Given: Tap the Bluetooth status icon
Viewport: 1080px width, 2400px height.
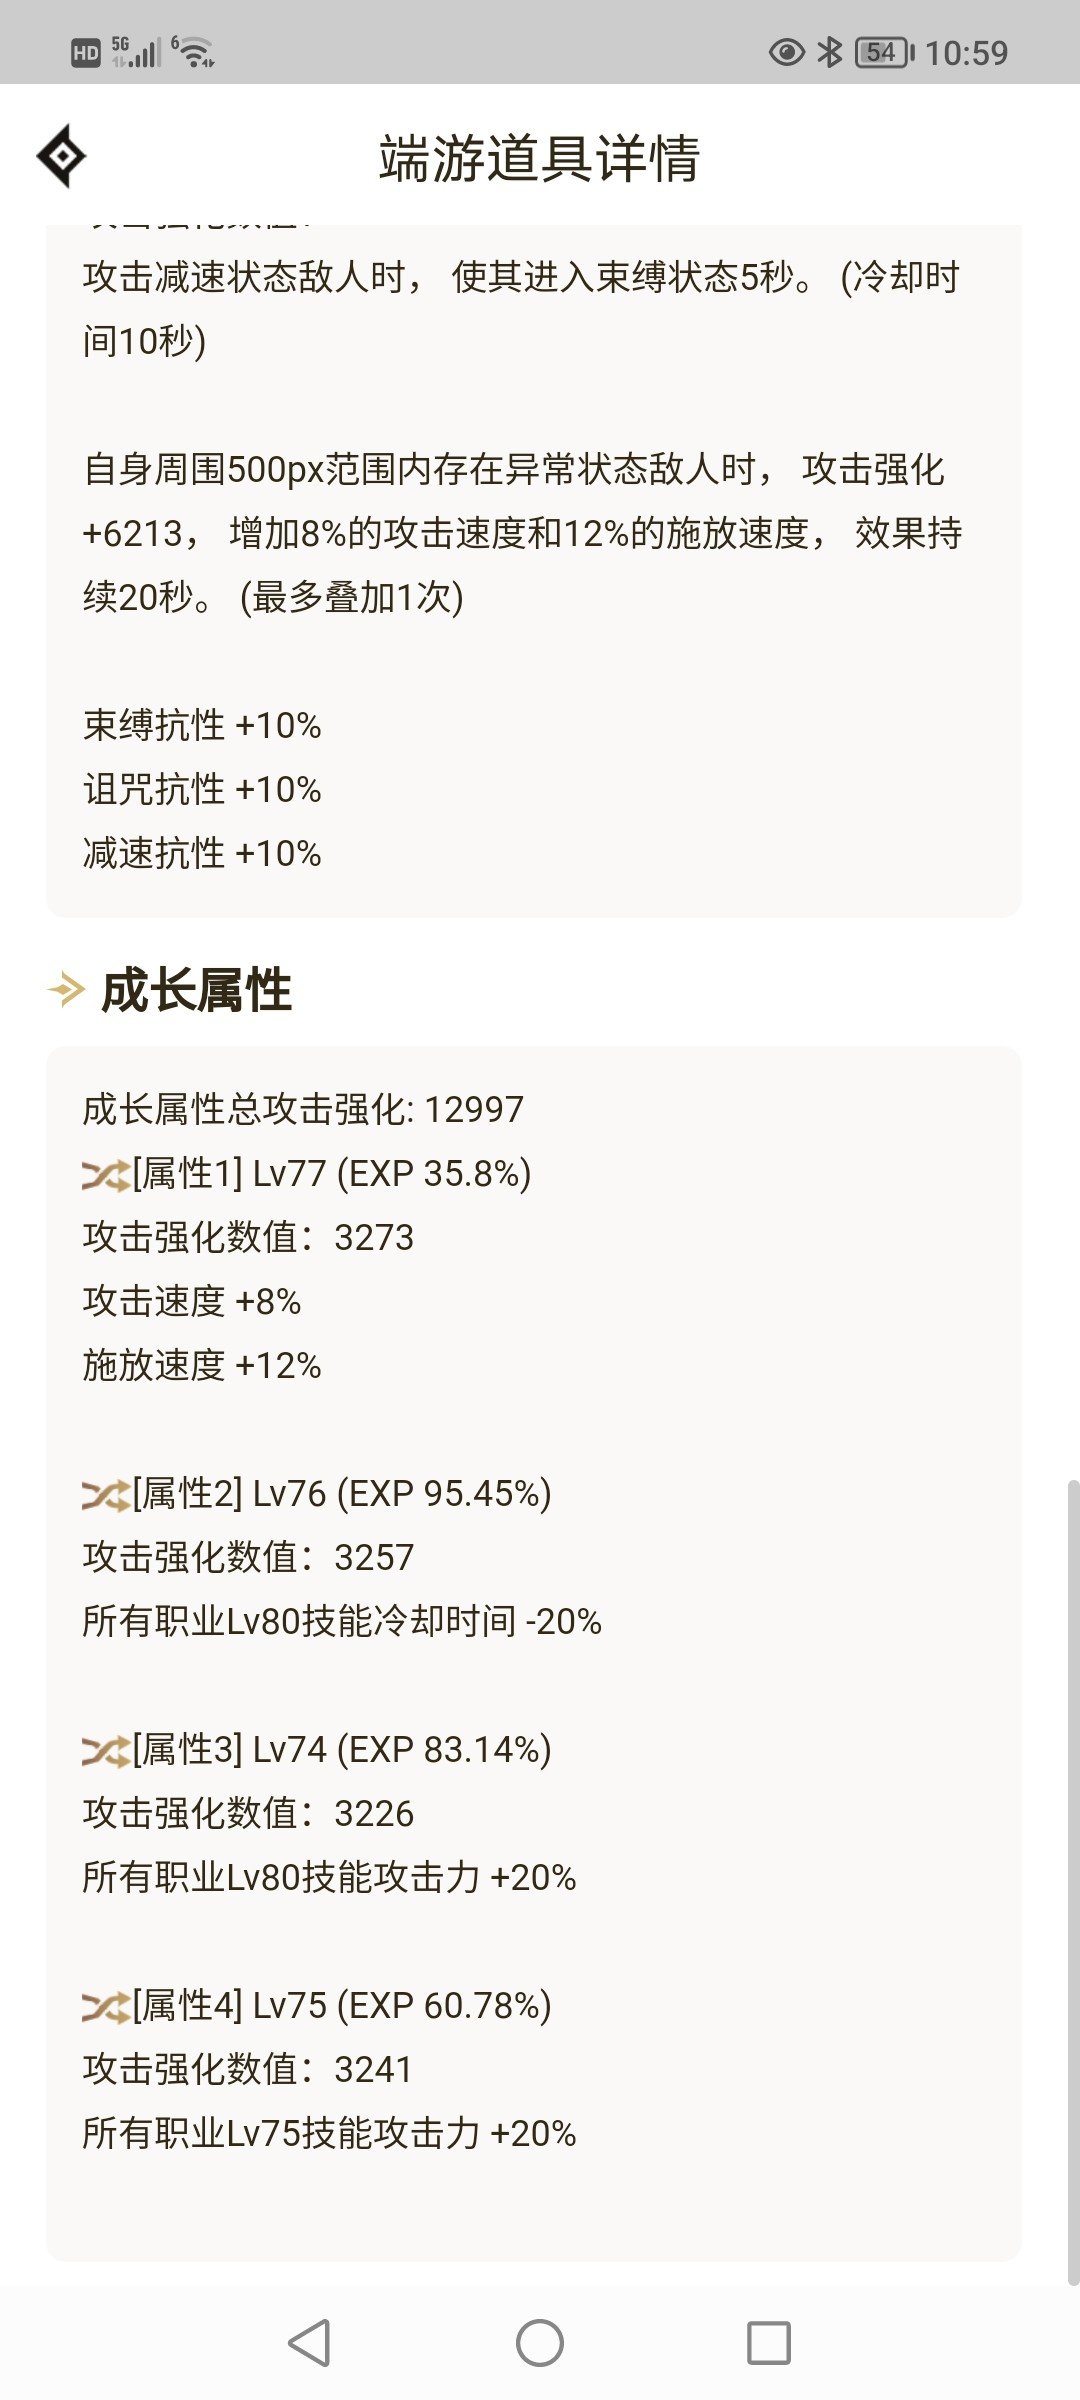Looking at the screenshot, I should (x=830, y=52).
